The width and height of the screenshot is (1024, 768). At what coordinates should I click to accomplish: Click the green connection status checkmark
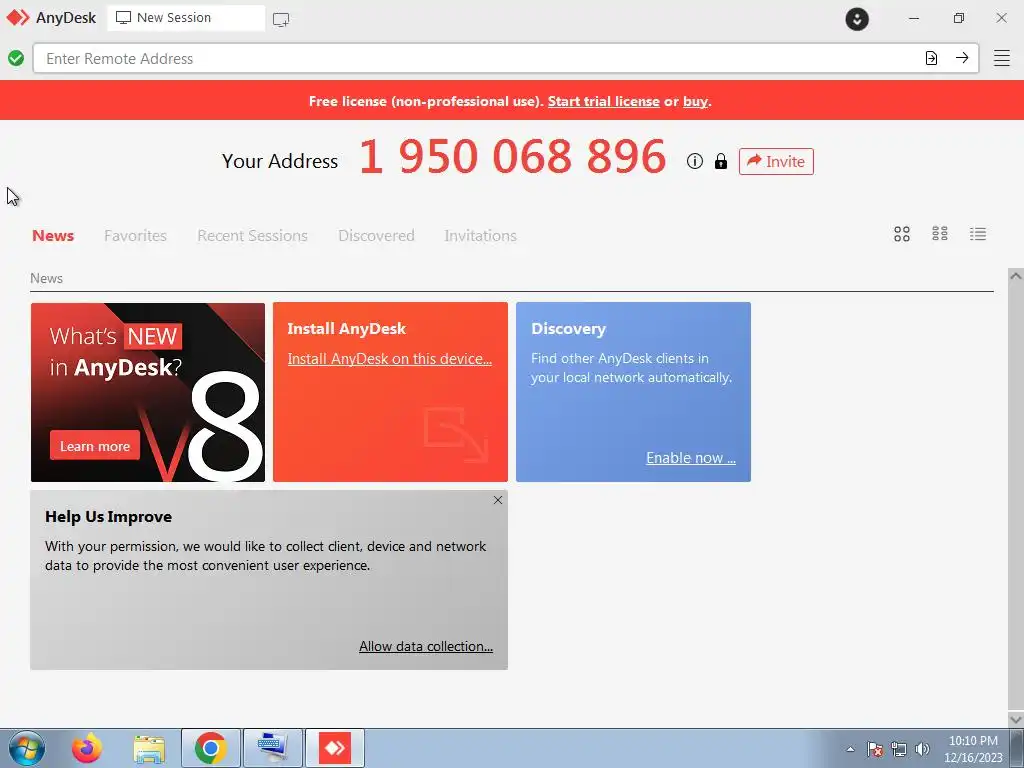[16, 58]
